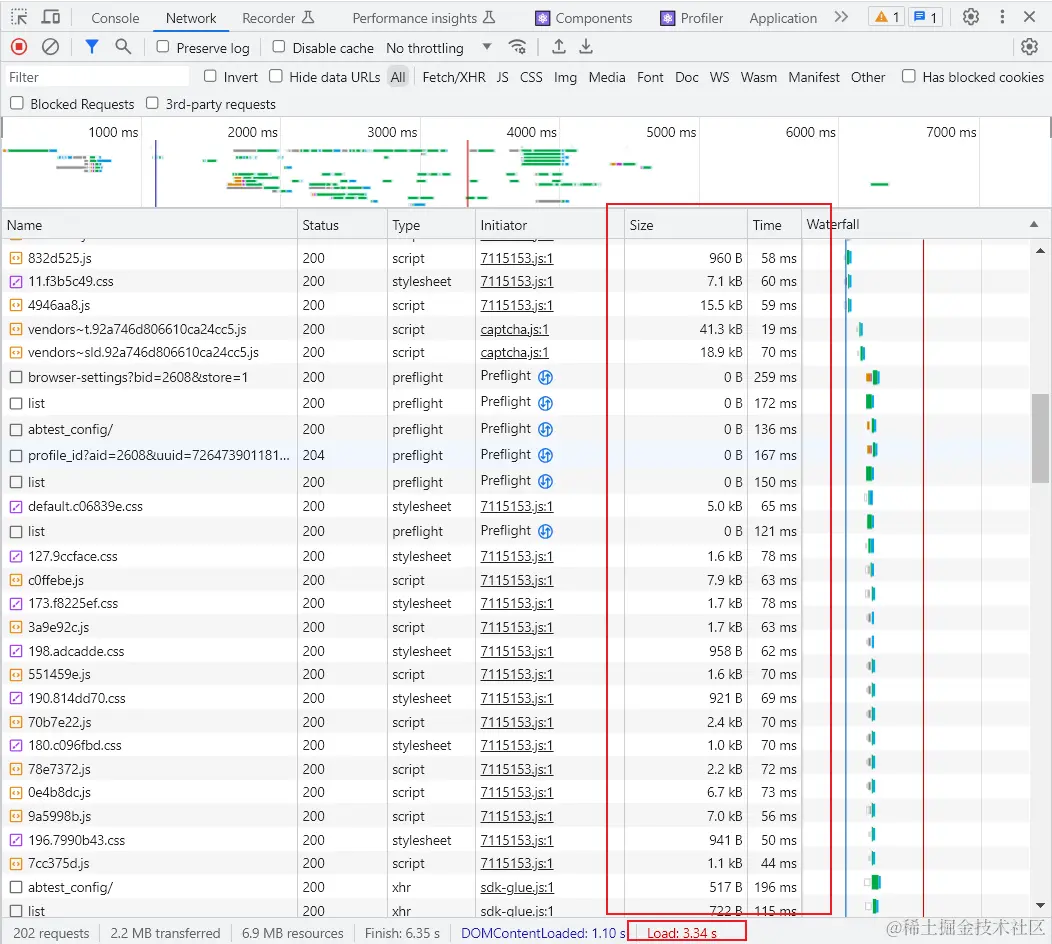
Task: Open the Profiler tab
Action: (x=692, y=18)
